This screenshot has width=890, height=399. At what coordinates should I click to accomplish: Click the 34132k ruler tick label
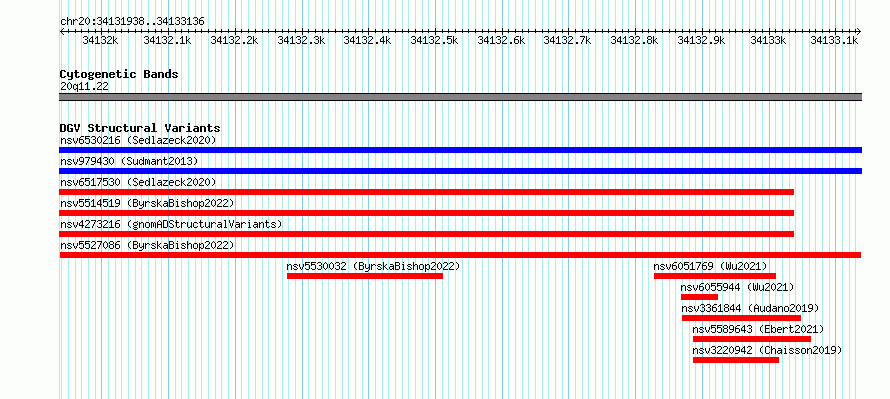(100, 40)
